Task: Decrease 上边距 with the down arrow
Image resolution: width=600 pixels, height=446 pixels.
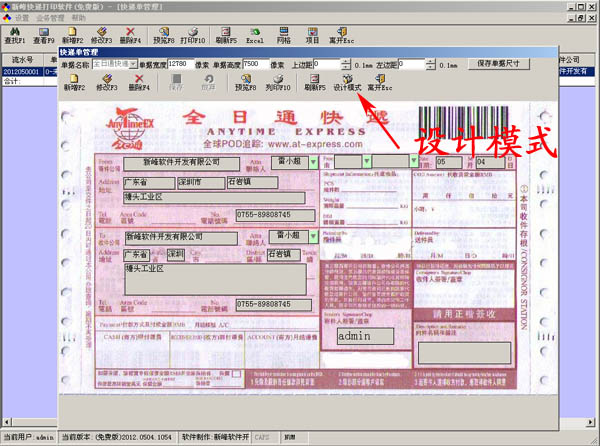Action: (x=346, y=67)
